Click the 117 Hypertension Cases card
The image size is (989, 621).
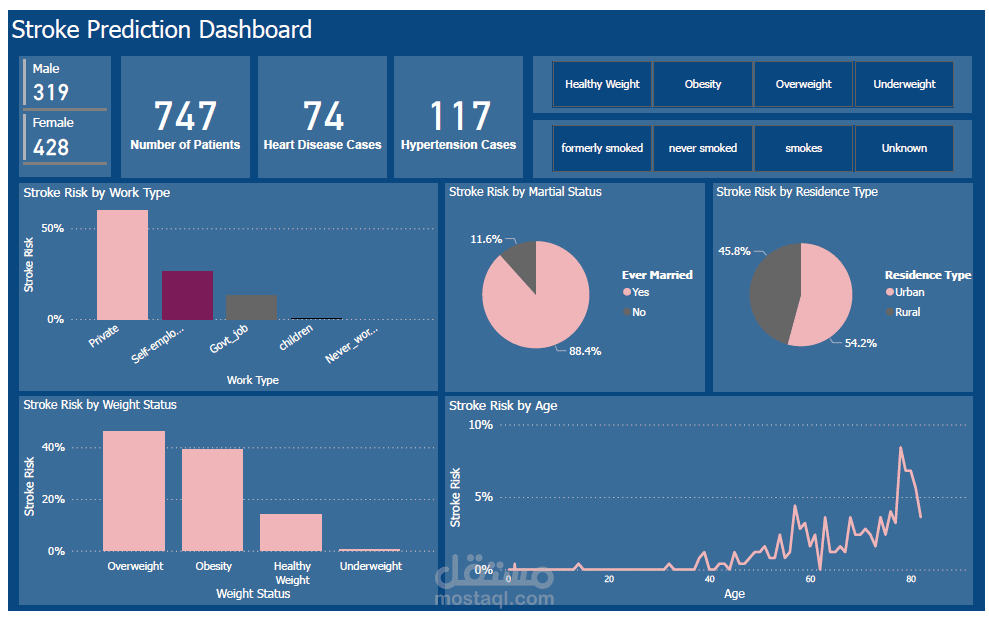coord(459,117)
